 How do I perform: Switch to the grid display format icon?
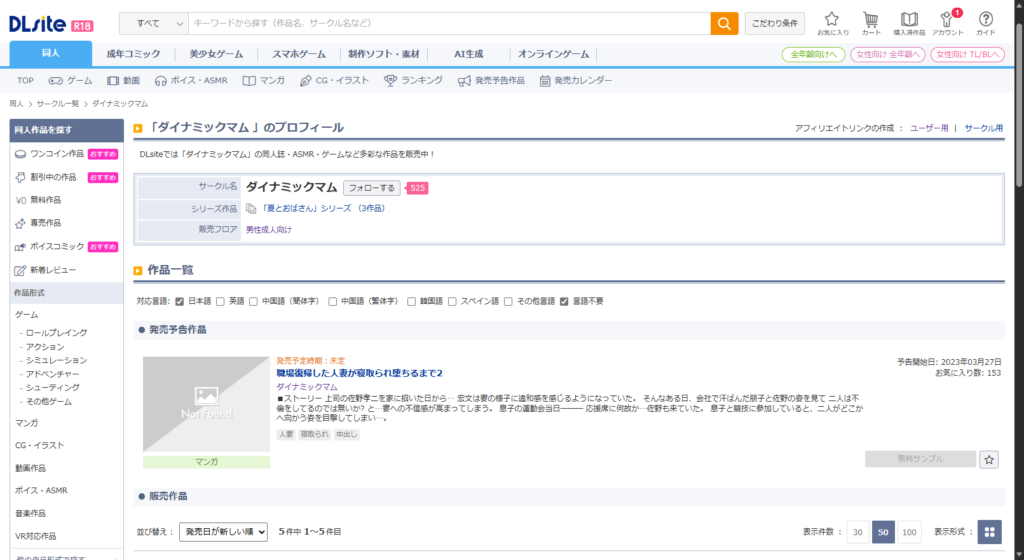(x=989, y=533)
